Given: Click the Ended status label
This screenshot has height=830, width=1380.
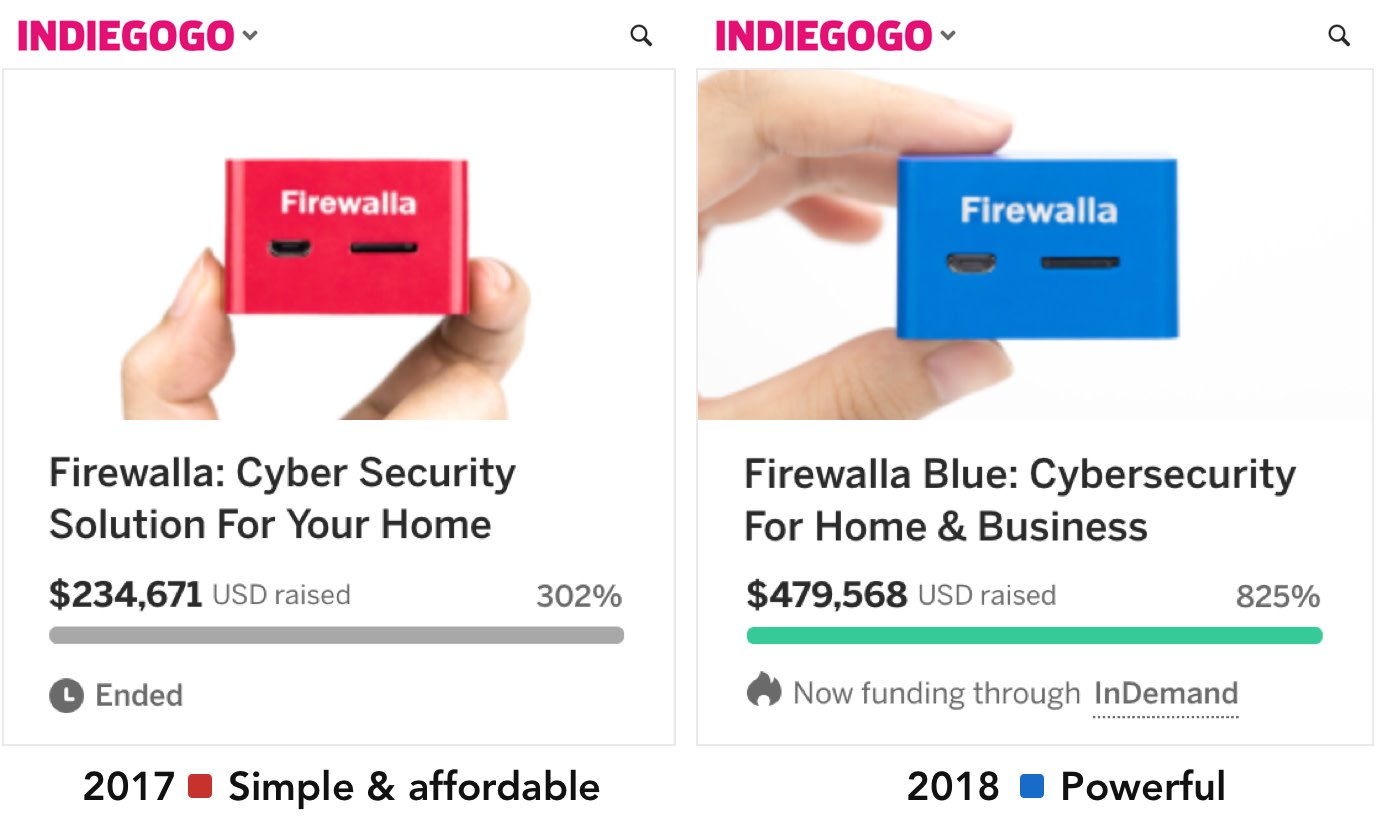Looking at the screenshot, I should (x=139, y=695).
